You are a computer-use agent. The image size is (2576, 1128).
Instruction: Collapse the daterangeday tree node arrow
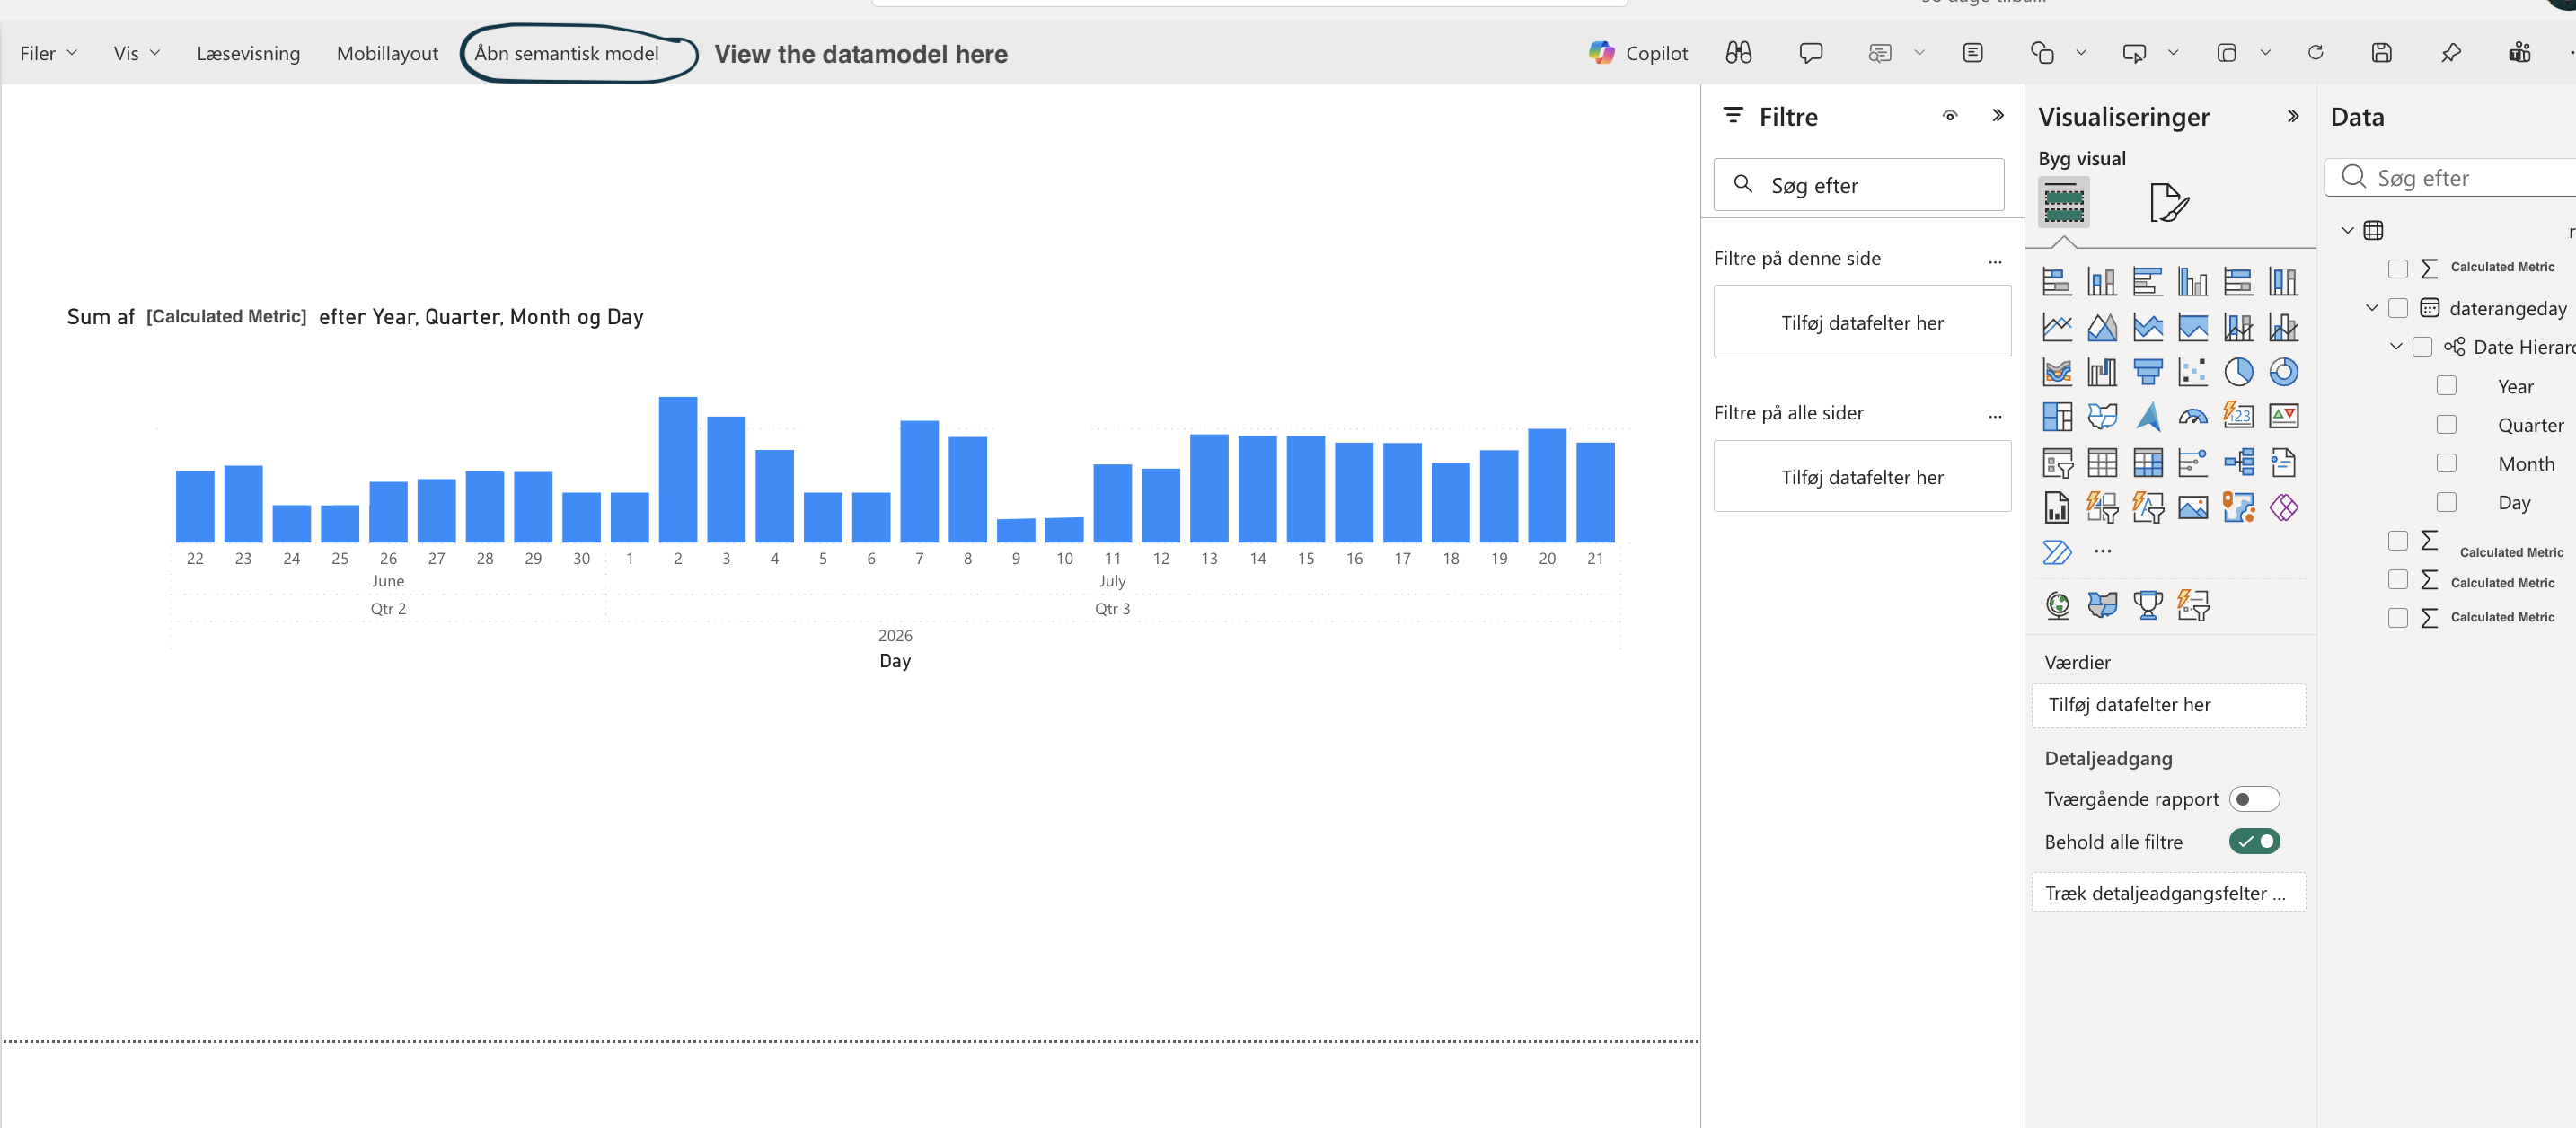(2371, 308)
